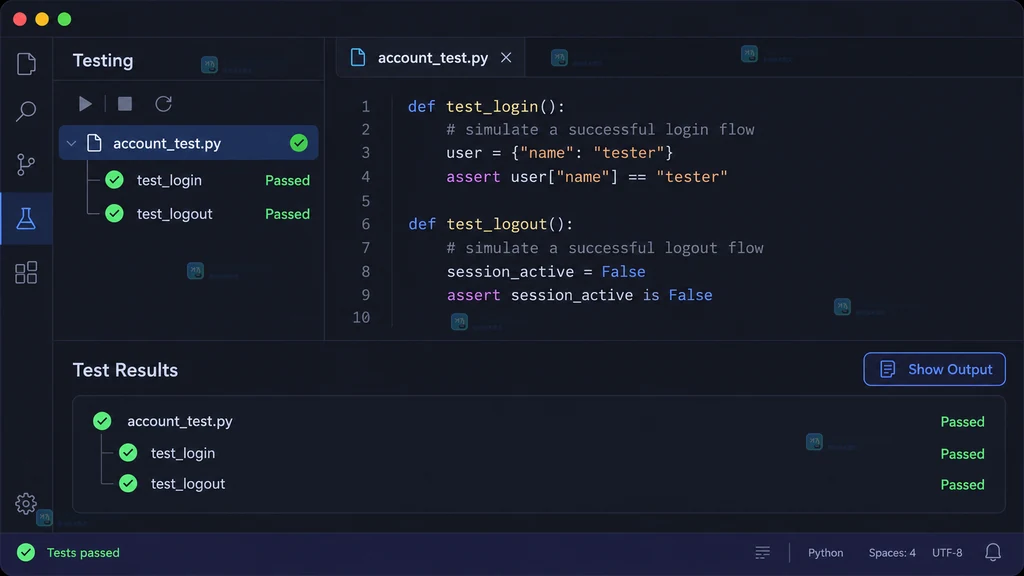Run all tests with the play icon

pos(85,104)
